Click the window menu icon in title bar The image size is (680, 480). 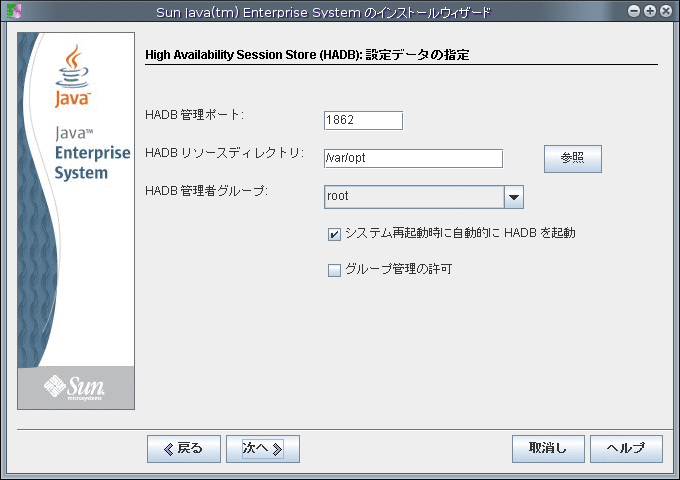(x=14, y=11)
